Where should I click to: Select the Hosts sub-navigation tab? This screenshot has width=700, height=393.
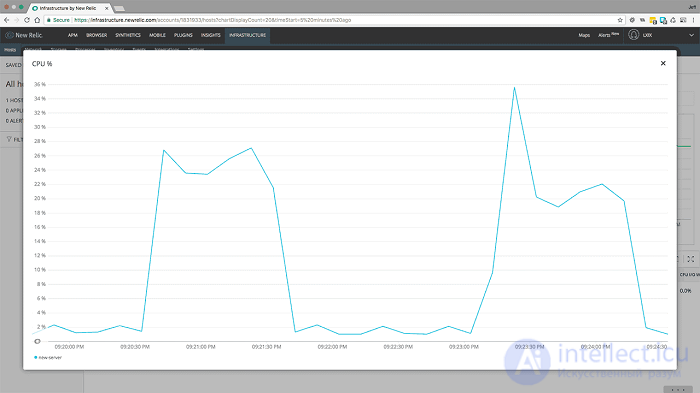coord(10,50)
